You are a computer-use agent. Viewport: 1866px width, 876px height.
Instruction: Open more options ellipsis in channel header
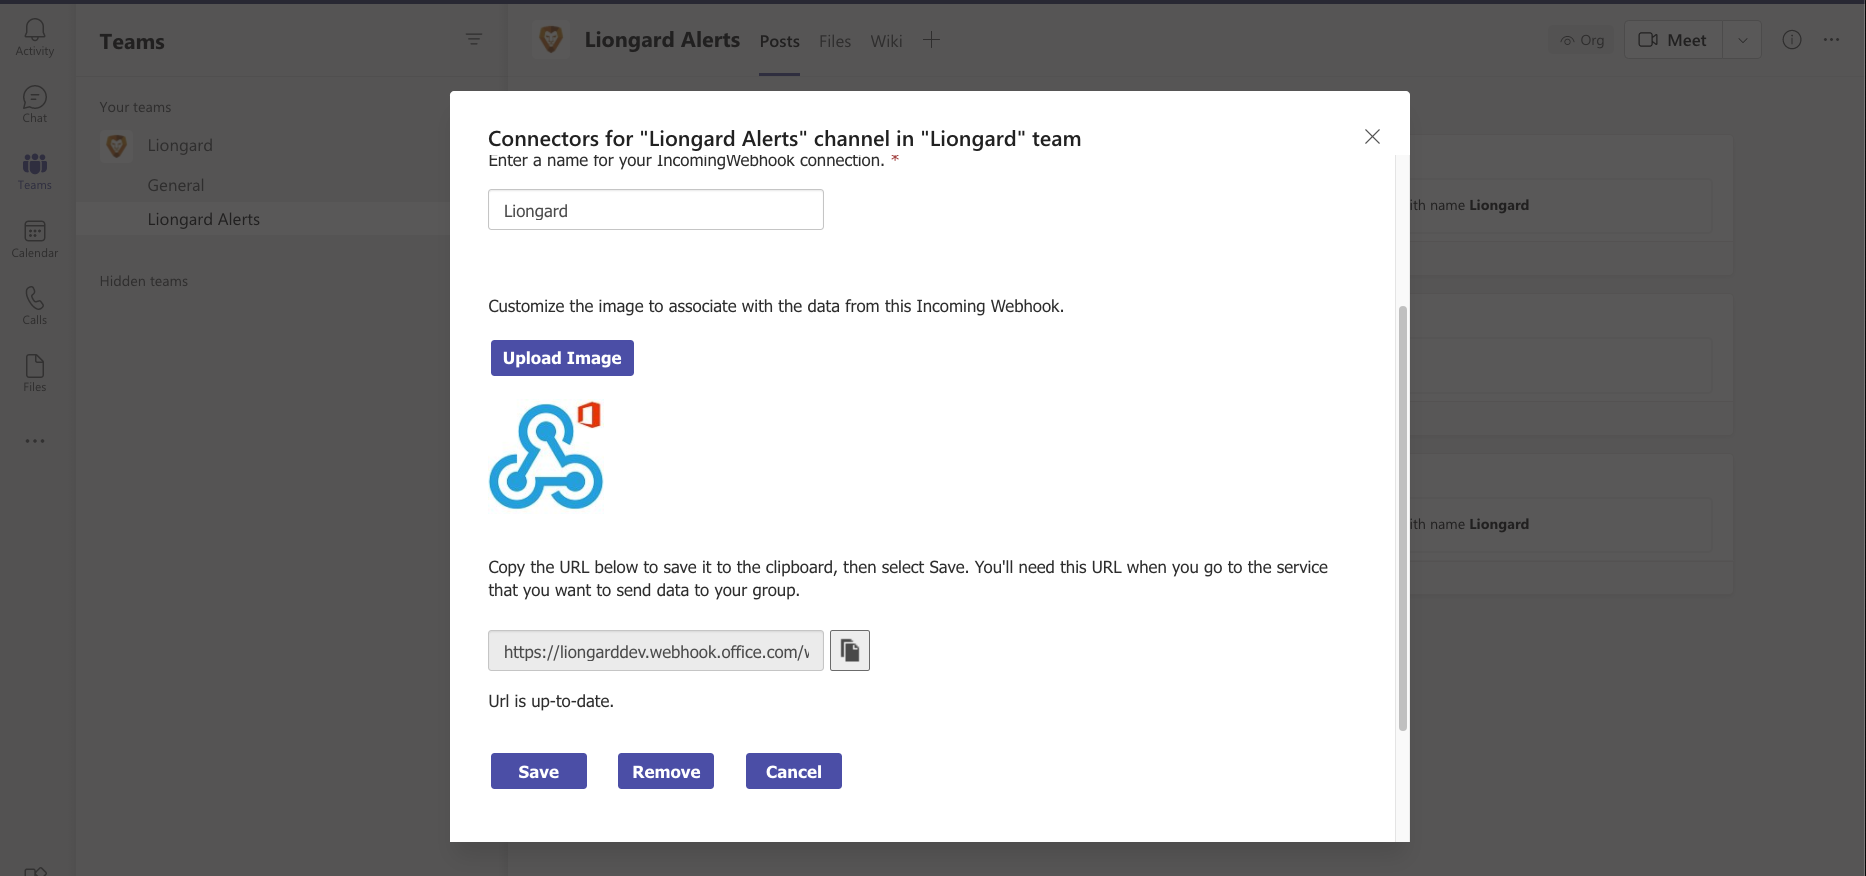click(x=1831, y=40)
